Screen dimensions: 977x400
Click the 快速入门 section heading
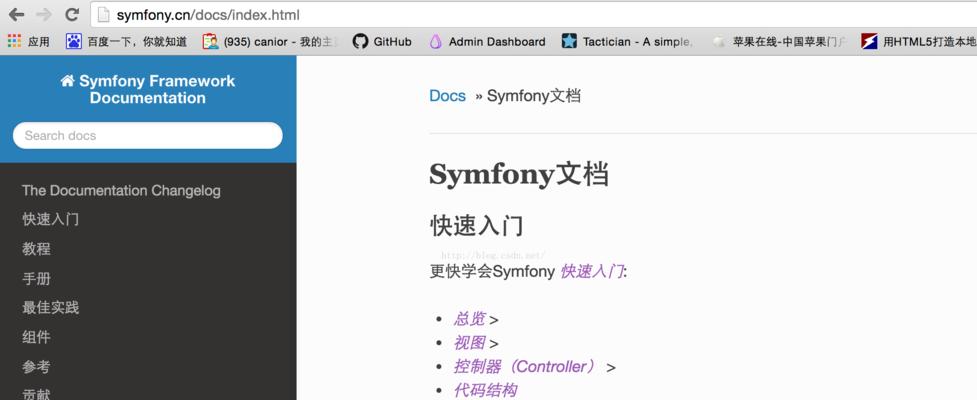pos(477,226)
